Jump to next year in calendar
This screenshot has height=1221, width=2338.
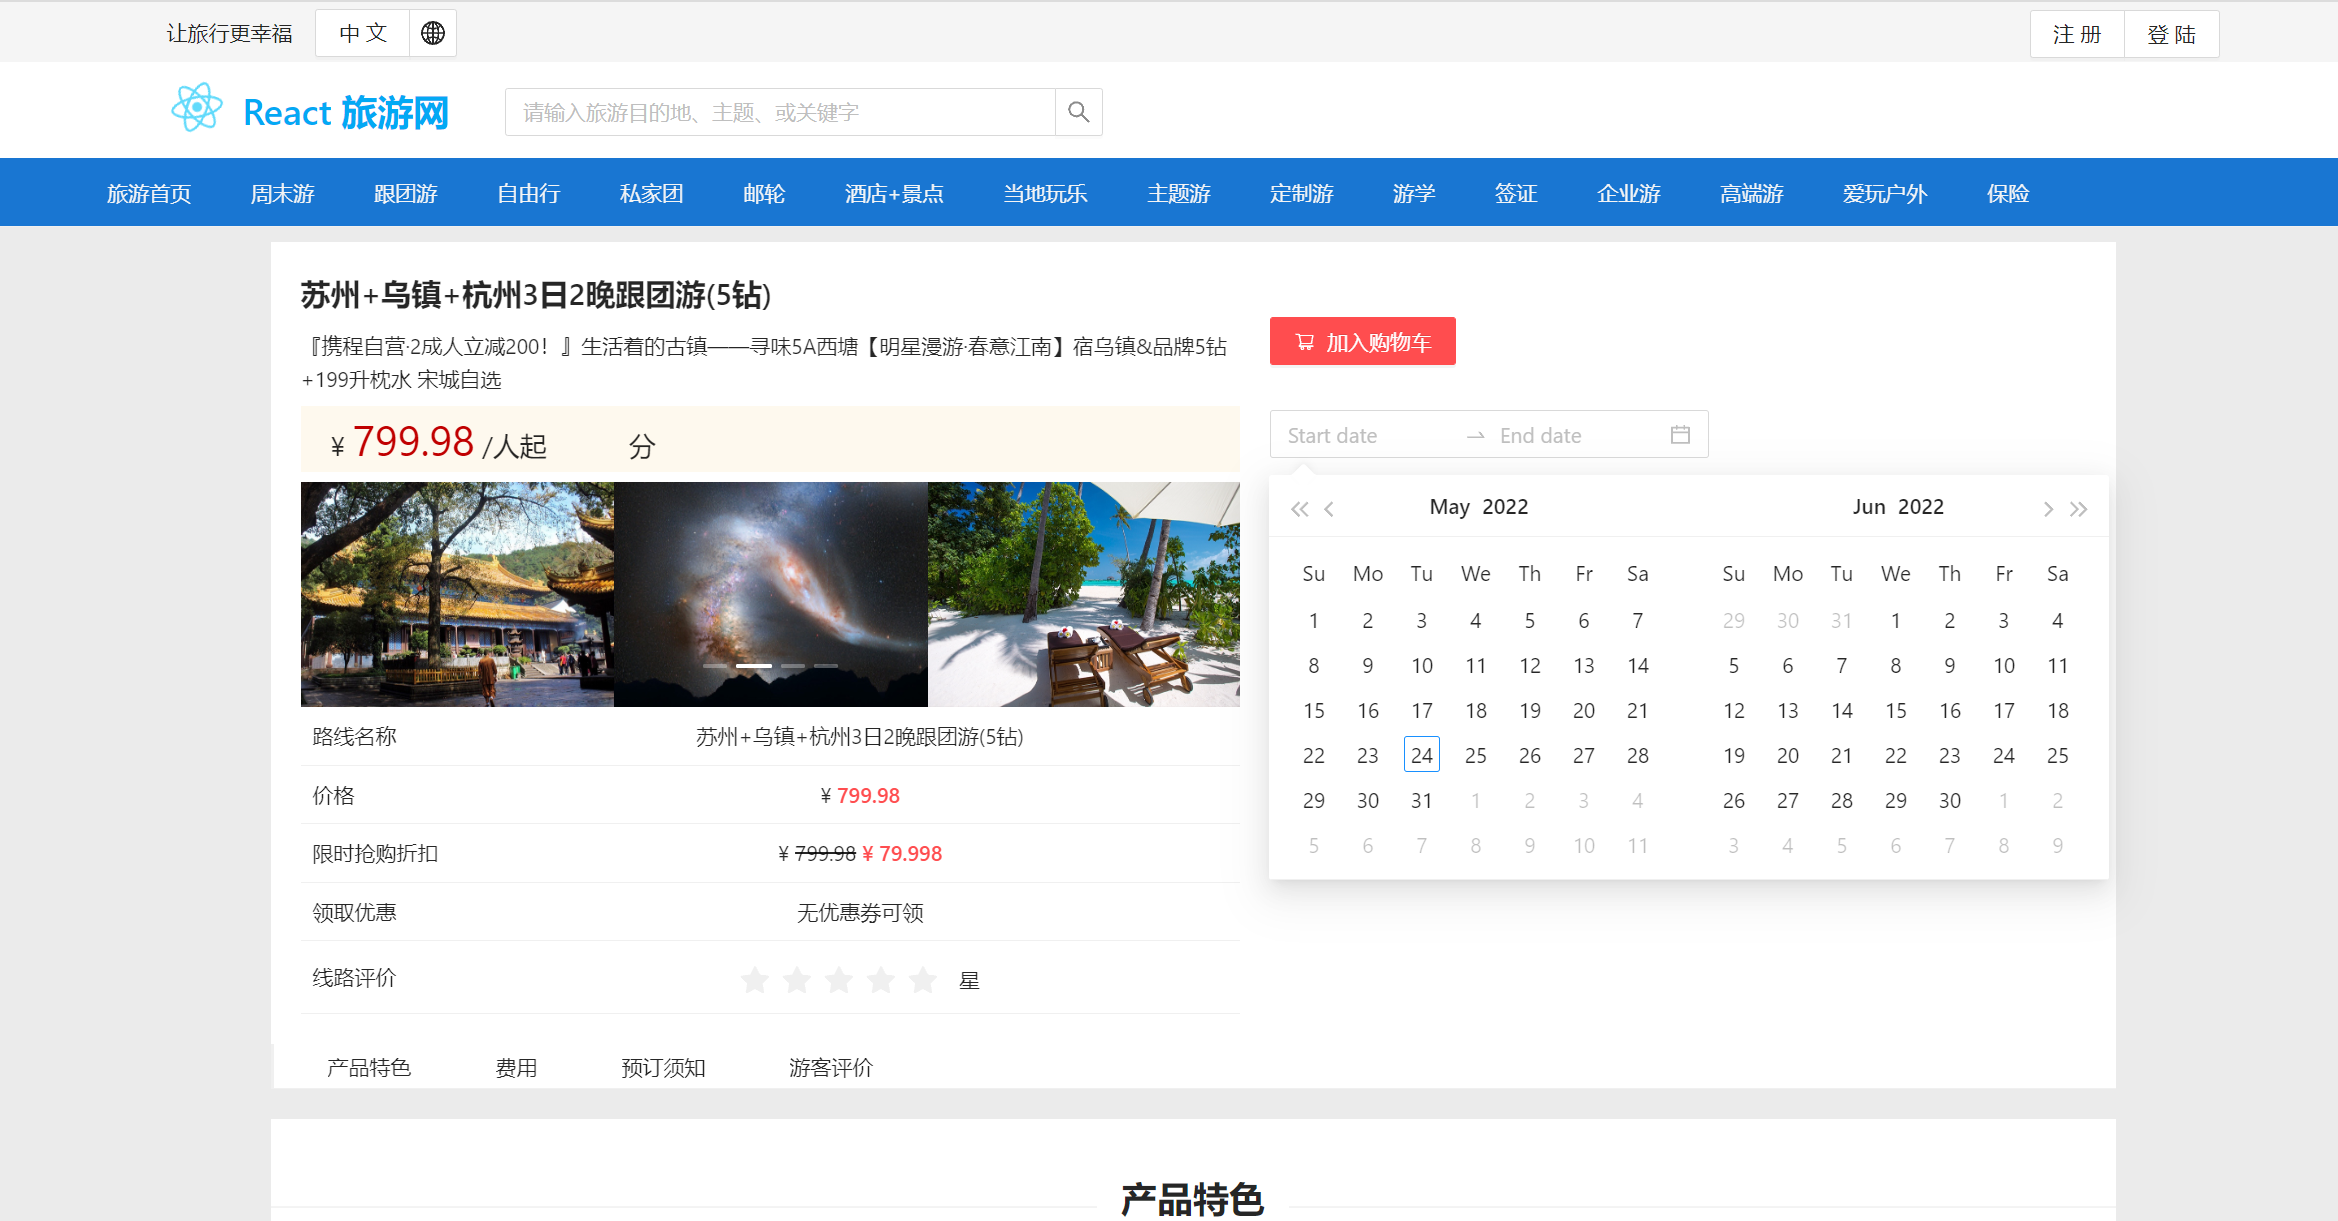pyautogui.click(x=2079, y=509)
